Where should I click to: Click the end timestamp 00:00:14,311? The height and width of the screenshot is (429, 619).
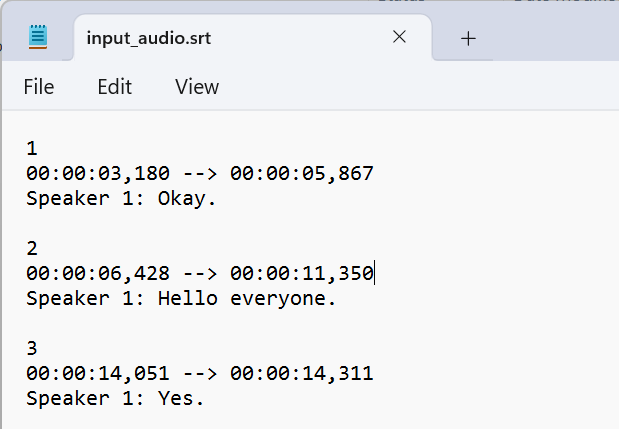(302, 373)
